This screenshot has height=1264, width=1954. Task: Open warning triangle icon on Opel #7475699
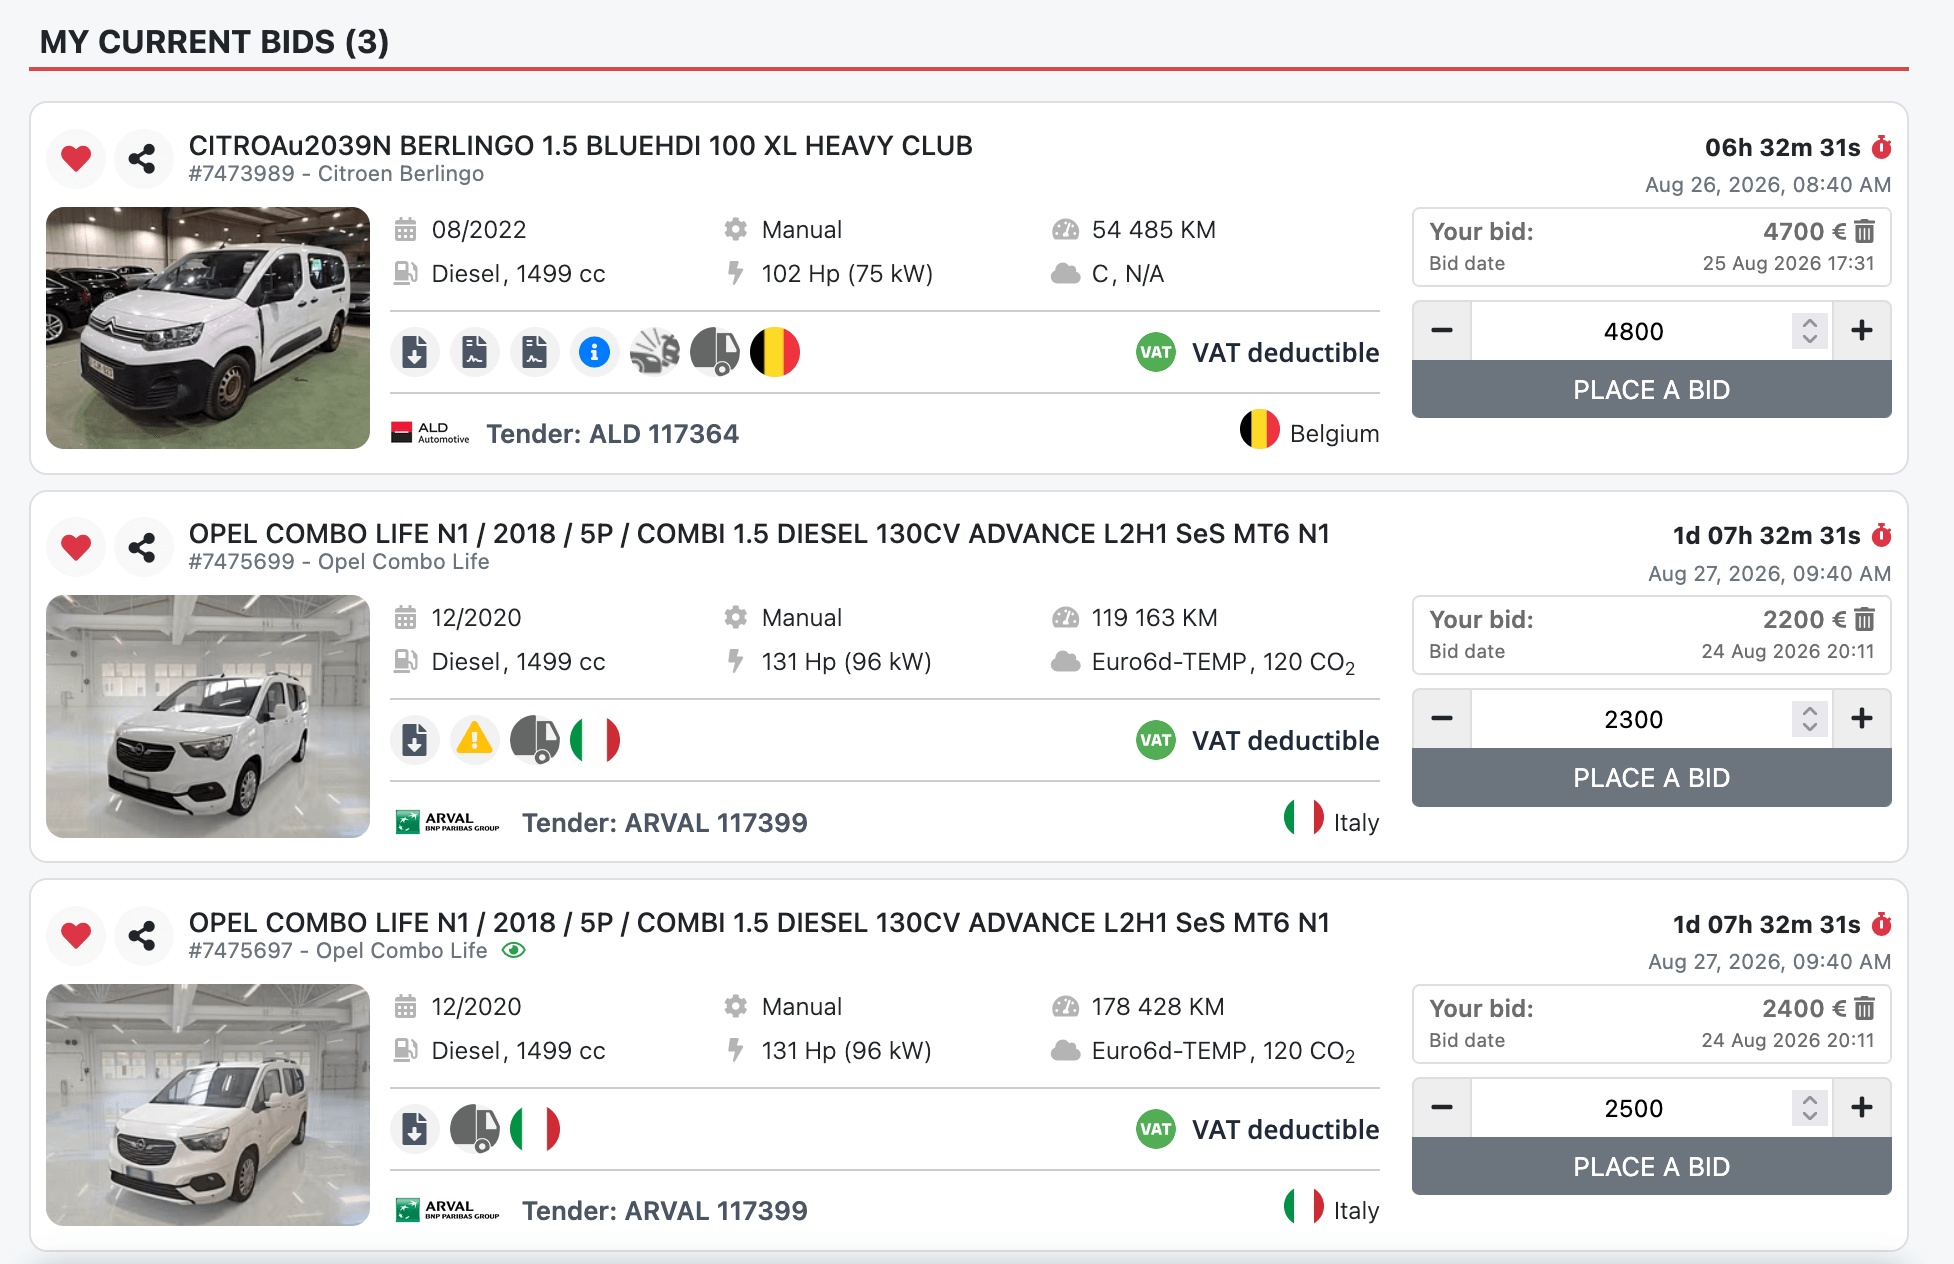(x=474, y=740)
